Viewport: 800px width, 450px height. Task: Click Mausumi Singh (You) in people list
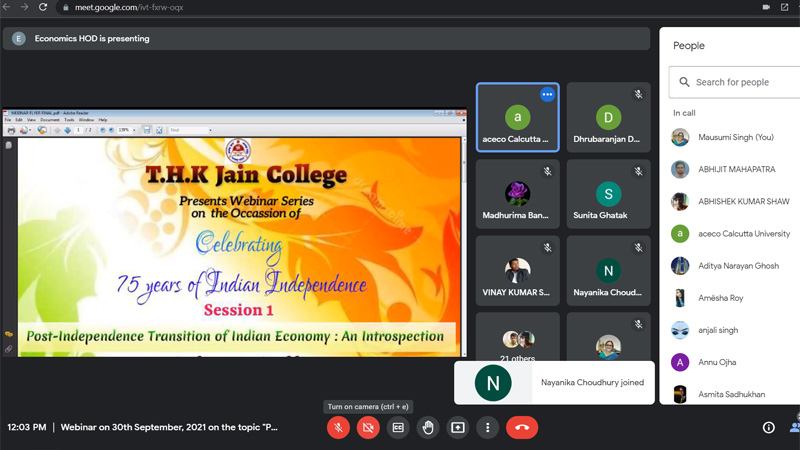pyautogui.click(x=735, y=137)
